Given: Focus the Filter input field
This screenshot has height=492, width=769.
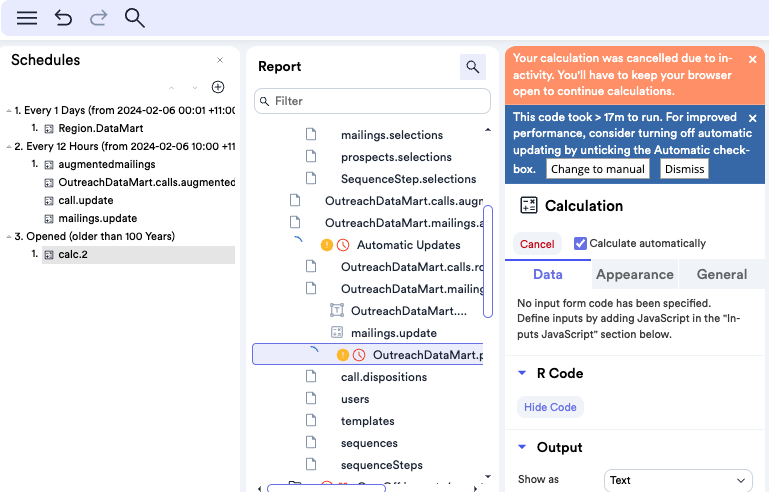Looking at the screenshot, I should point(372,101).
